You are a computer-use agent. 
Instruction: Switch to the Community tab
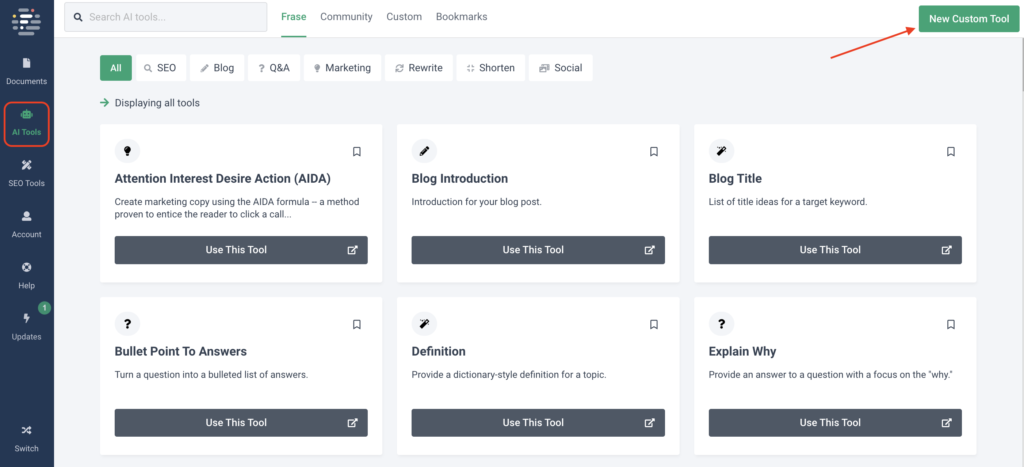click(x=346, y=17)
